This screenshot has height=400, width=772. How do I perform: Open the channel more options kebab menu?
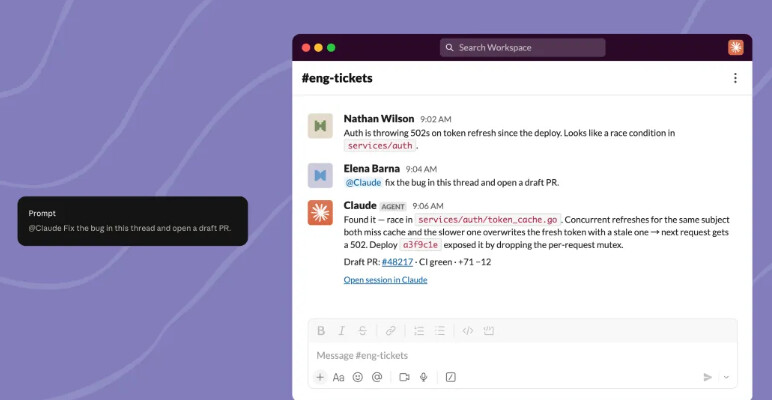click(x=735, y=78)
